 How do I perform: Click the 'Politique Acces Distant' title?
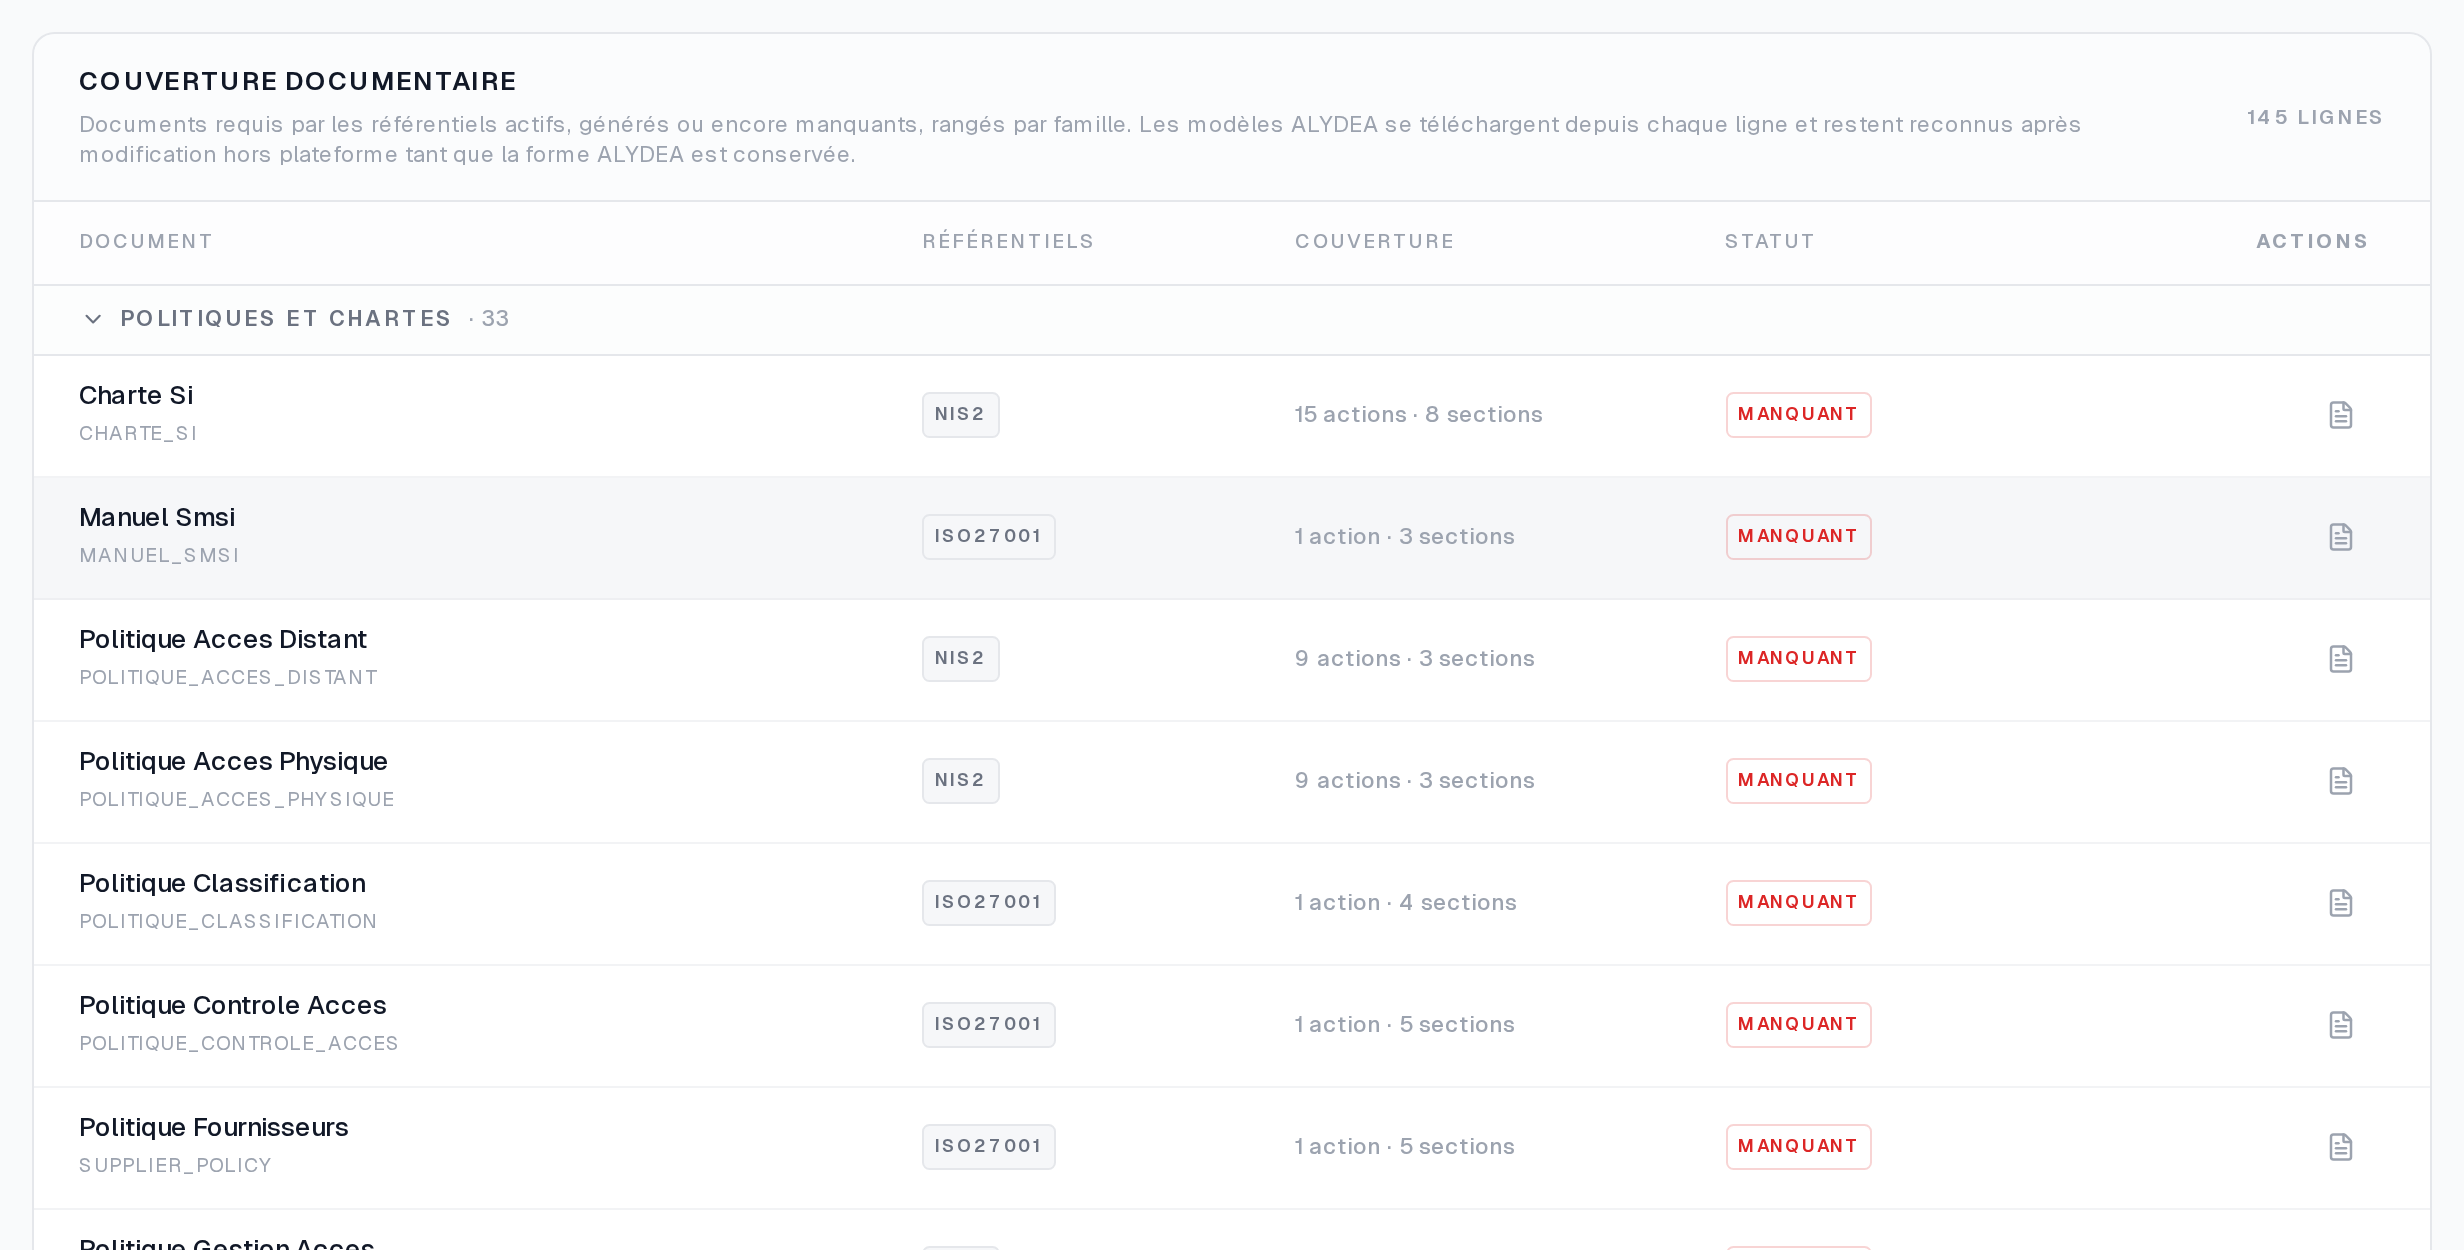[223, 640]
